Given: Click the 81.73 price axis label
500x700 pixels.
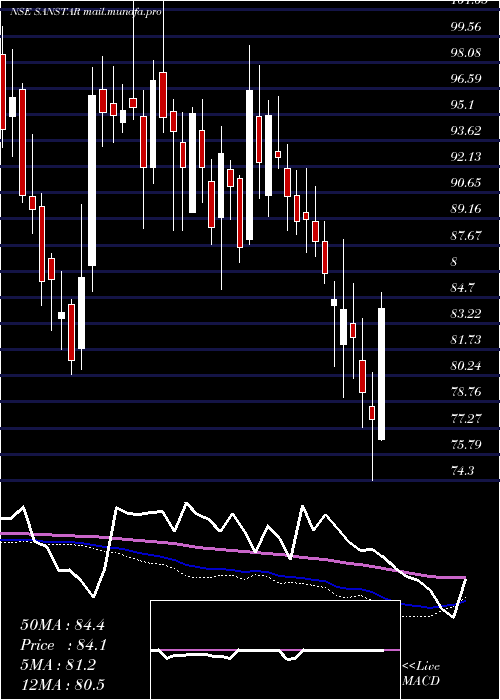Looking at the screenshot, I should pos(466,340).
